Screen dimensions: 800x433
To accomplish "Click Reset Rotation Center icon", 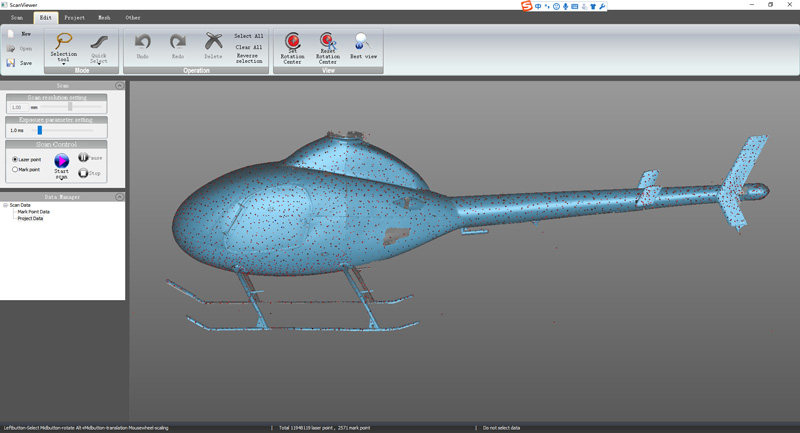I will tap(327, 41).
